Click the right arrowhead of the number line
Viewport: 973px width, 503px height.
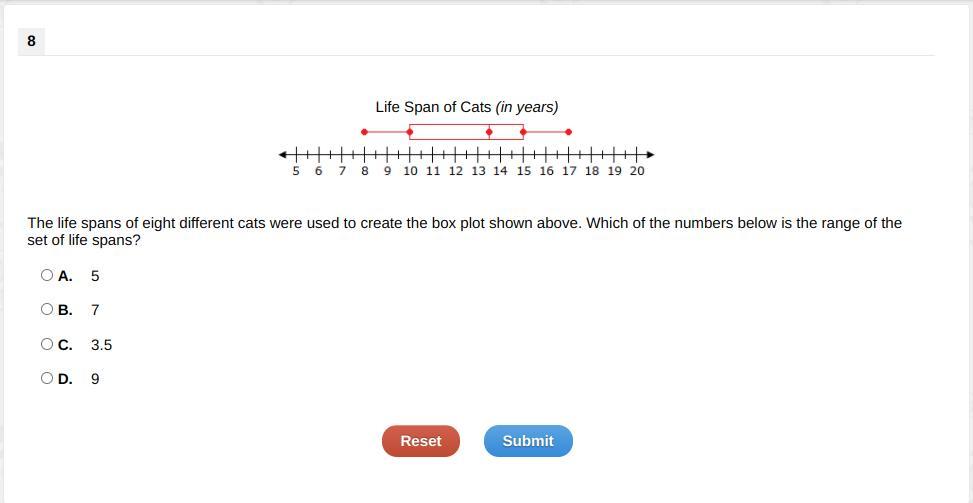651,155
